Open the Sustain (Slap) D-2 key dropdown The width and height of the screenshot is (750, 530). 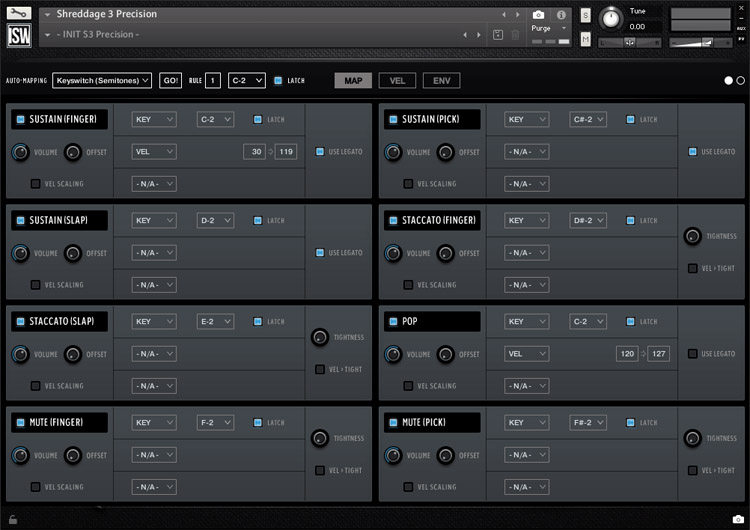tap(215, 221)
